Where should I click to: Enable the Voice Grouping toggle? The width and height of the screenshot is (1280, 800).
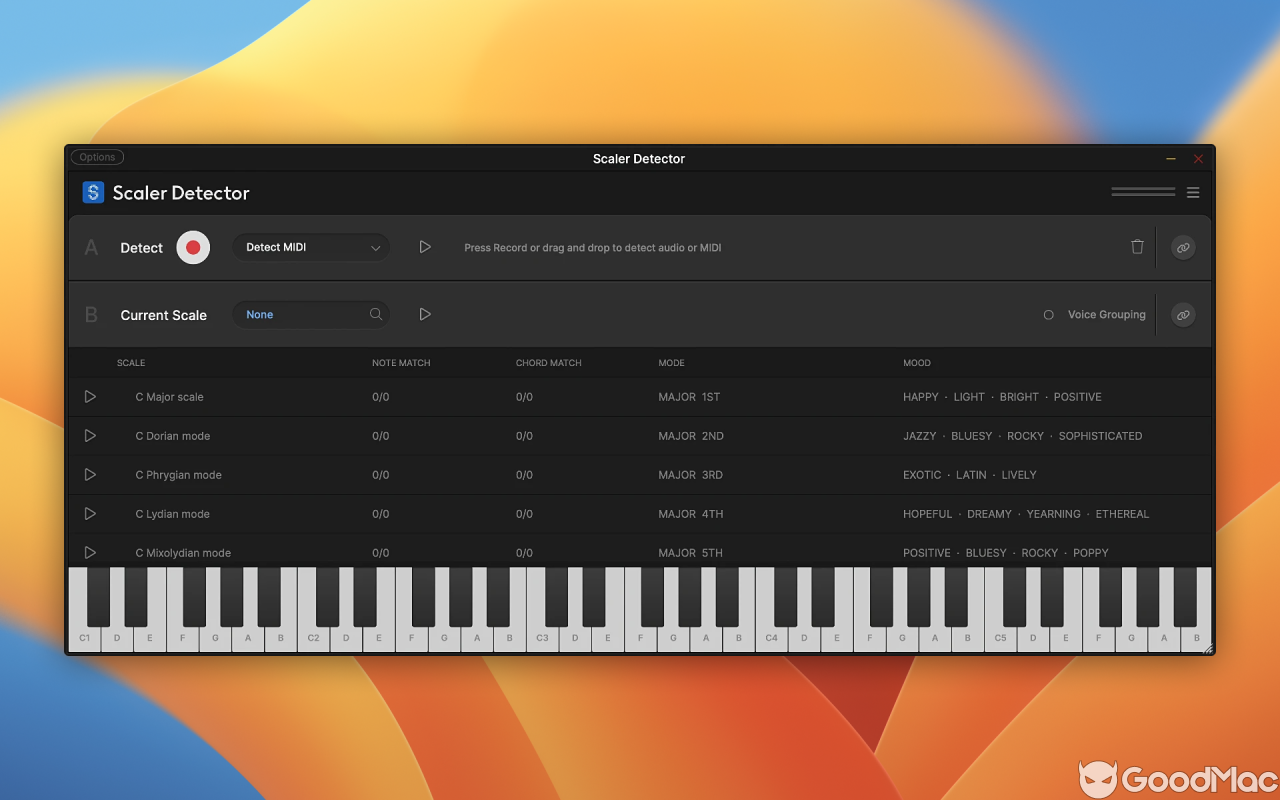coord(1048,314)
